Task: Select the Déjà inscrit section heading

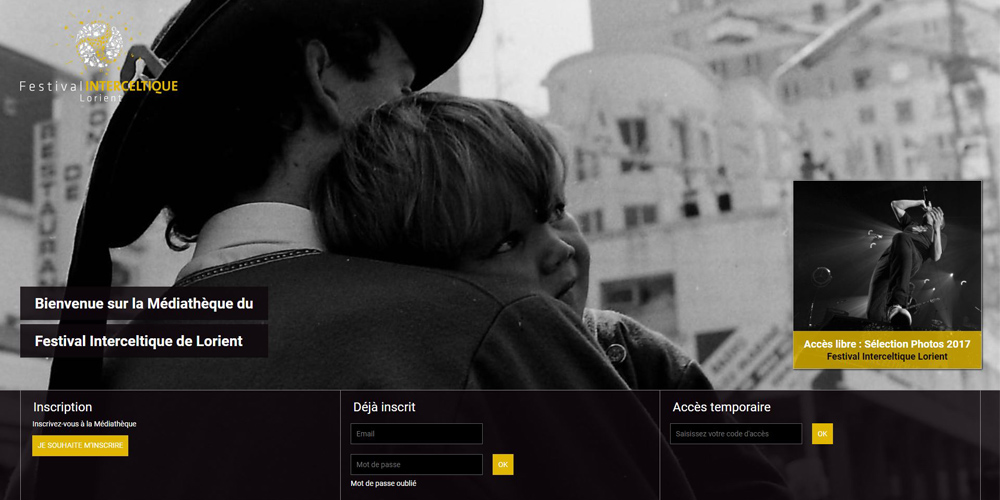Action: pyautogui.click(x=384, y=407)
